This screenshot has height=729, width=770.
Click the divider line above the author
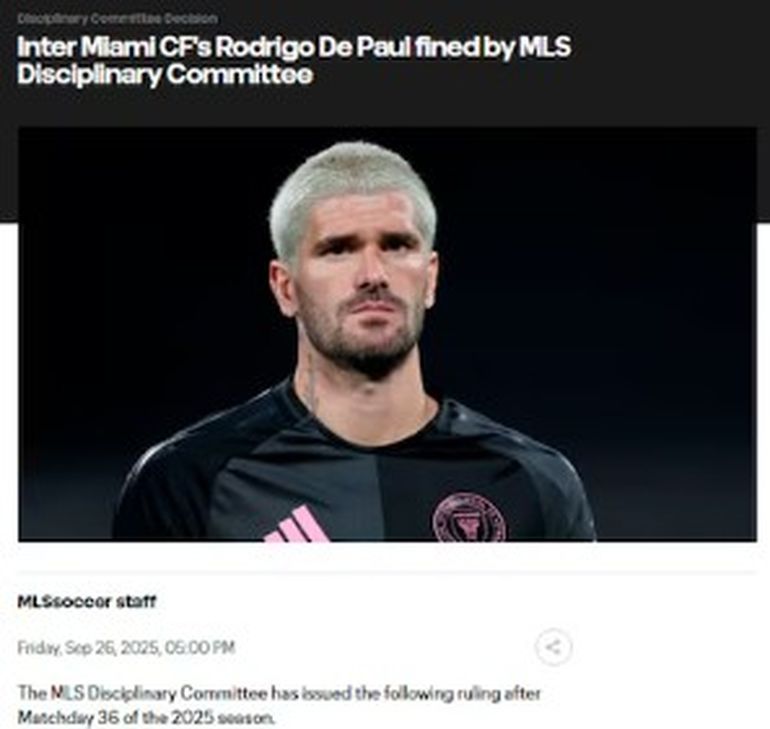click(x=386, y=572)
